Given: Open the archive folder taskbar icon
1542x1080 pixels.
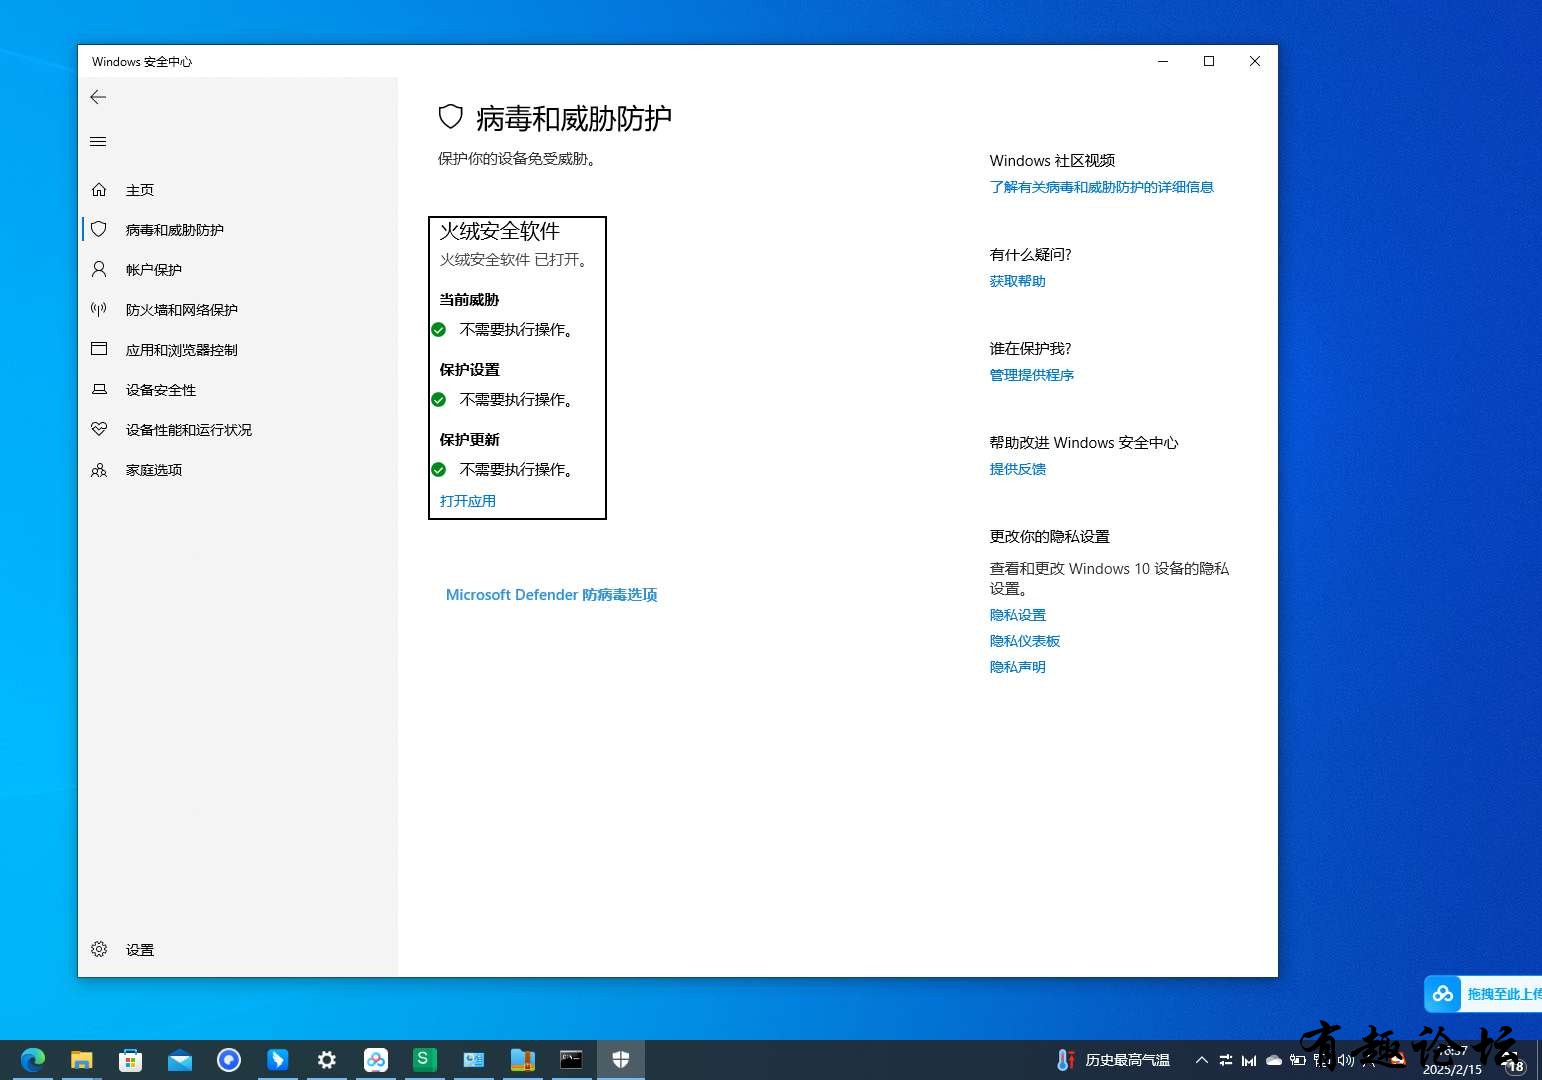Looking at the screenshot, I should (x=522, y=1060).
